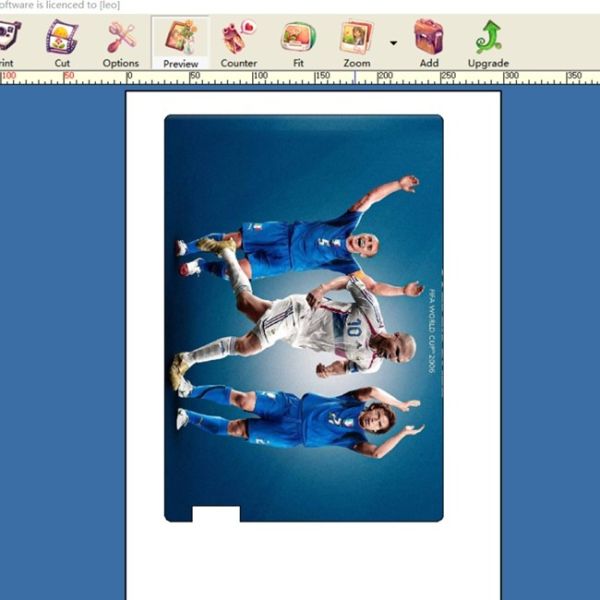Click the FIFA World Cup 2006 text
The height and width of the screenshot is (600, 600).
[431, 328]
